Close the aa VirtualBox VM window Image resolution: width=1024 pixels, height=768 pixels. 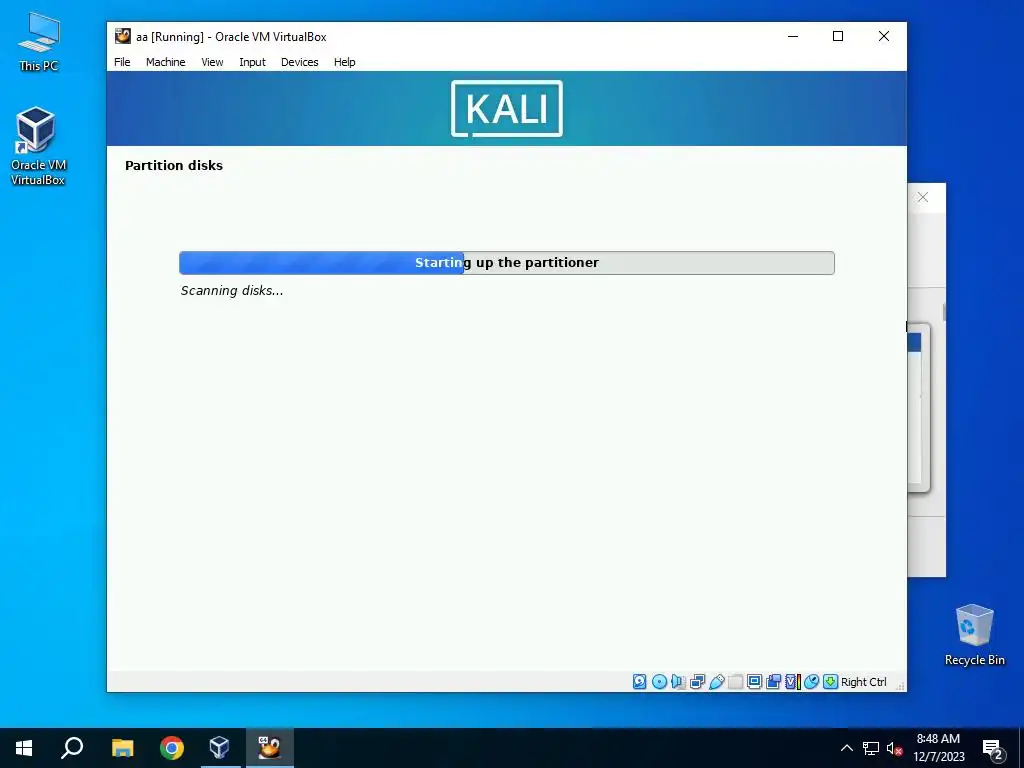(x=884, y=37)
